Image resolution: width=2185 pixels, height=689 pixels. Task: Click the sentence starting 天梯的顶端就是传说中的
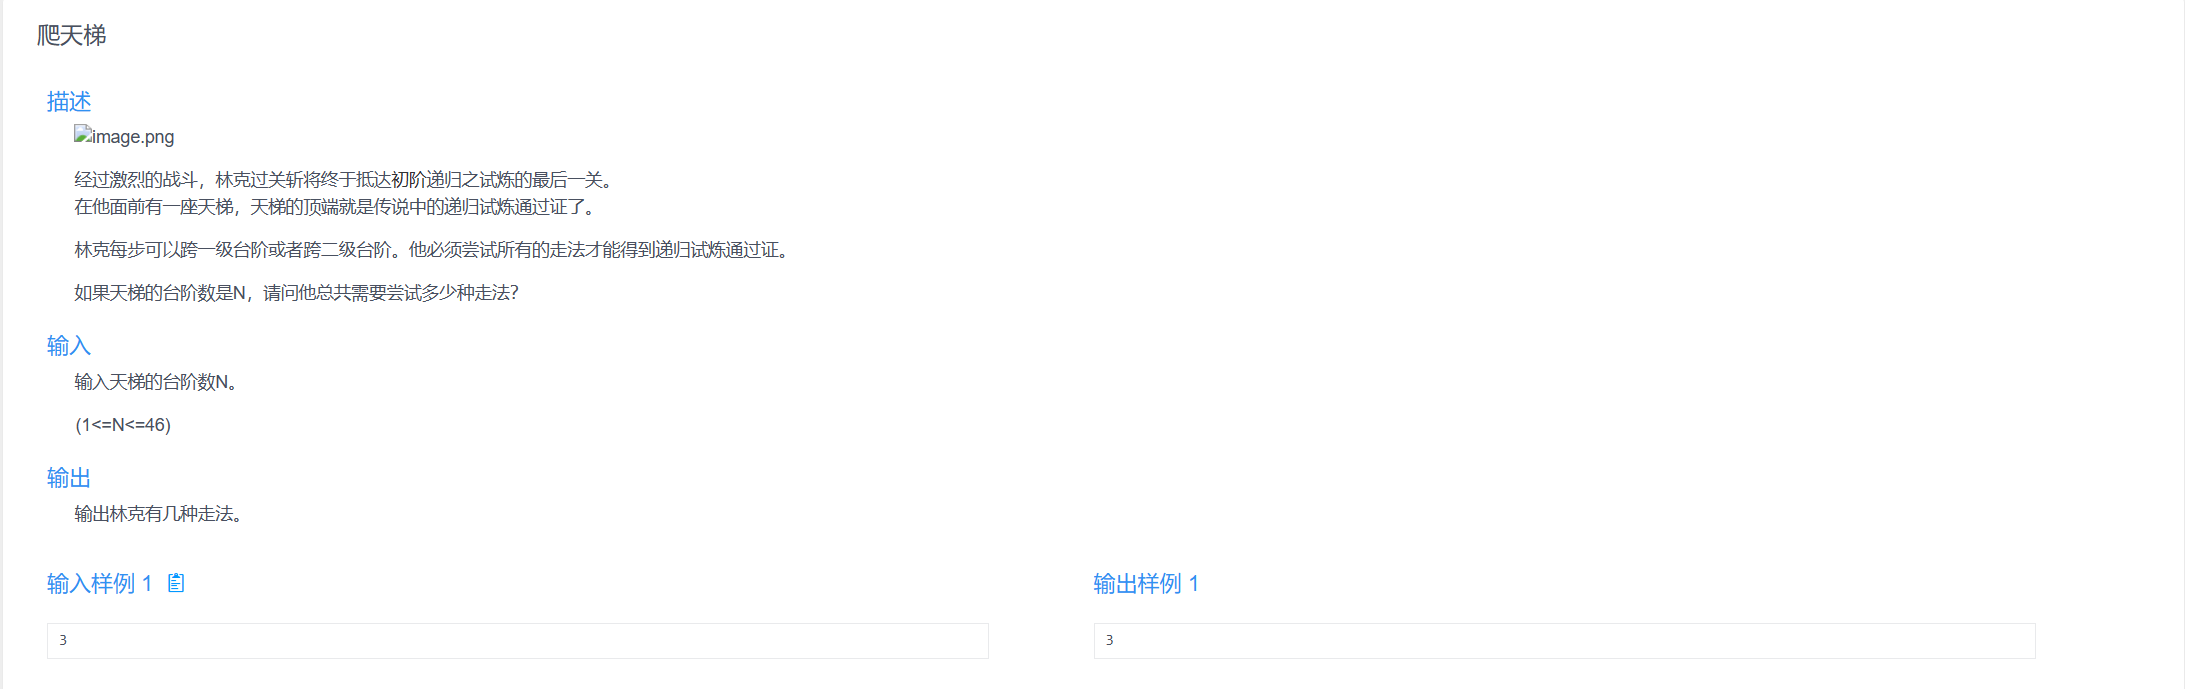coord(425,207)
